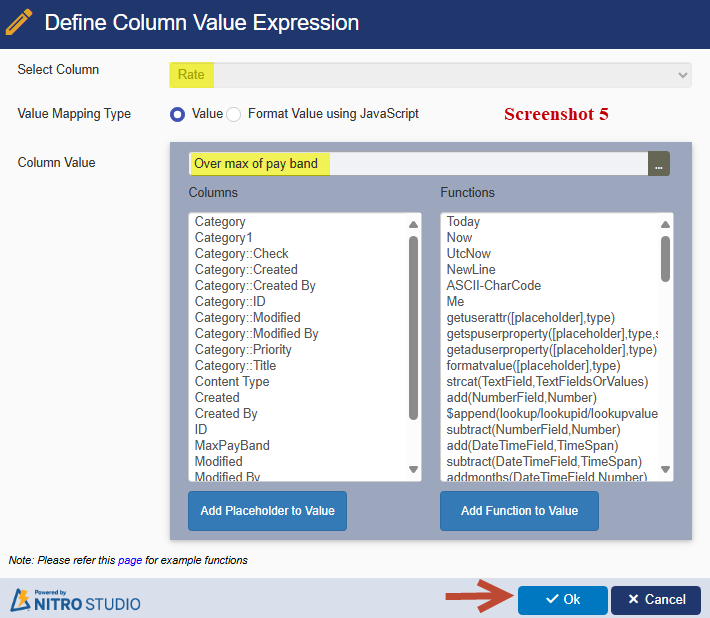Image resolution: width=710 pixels, height=618 pixels.
Task: Select the Created By column entry
Action: (226, 413)
